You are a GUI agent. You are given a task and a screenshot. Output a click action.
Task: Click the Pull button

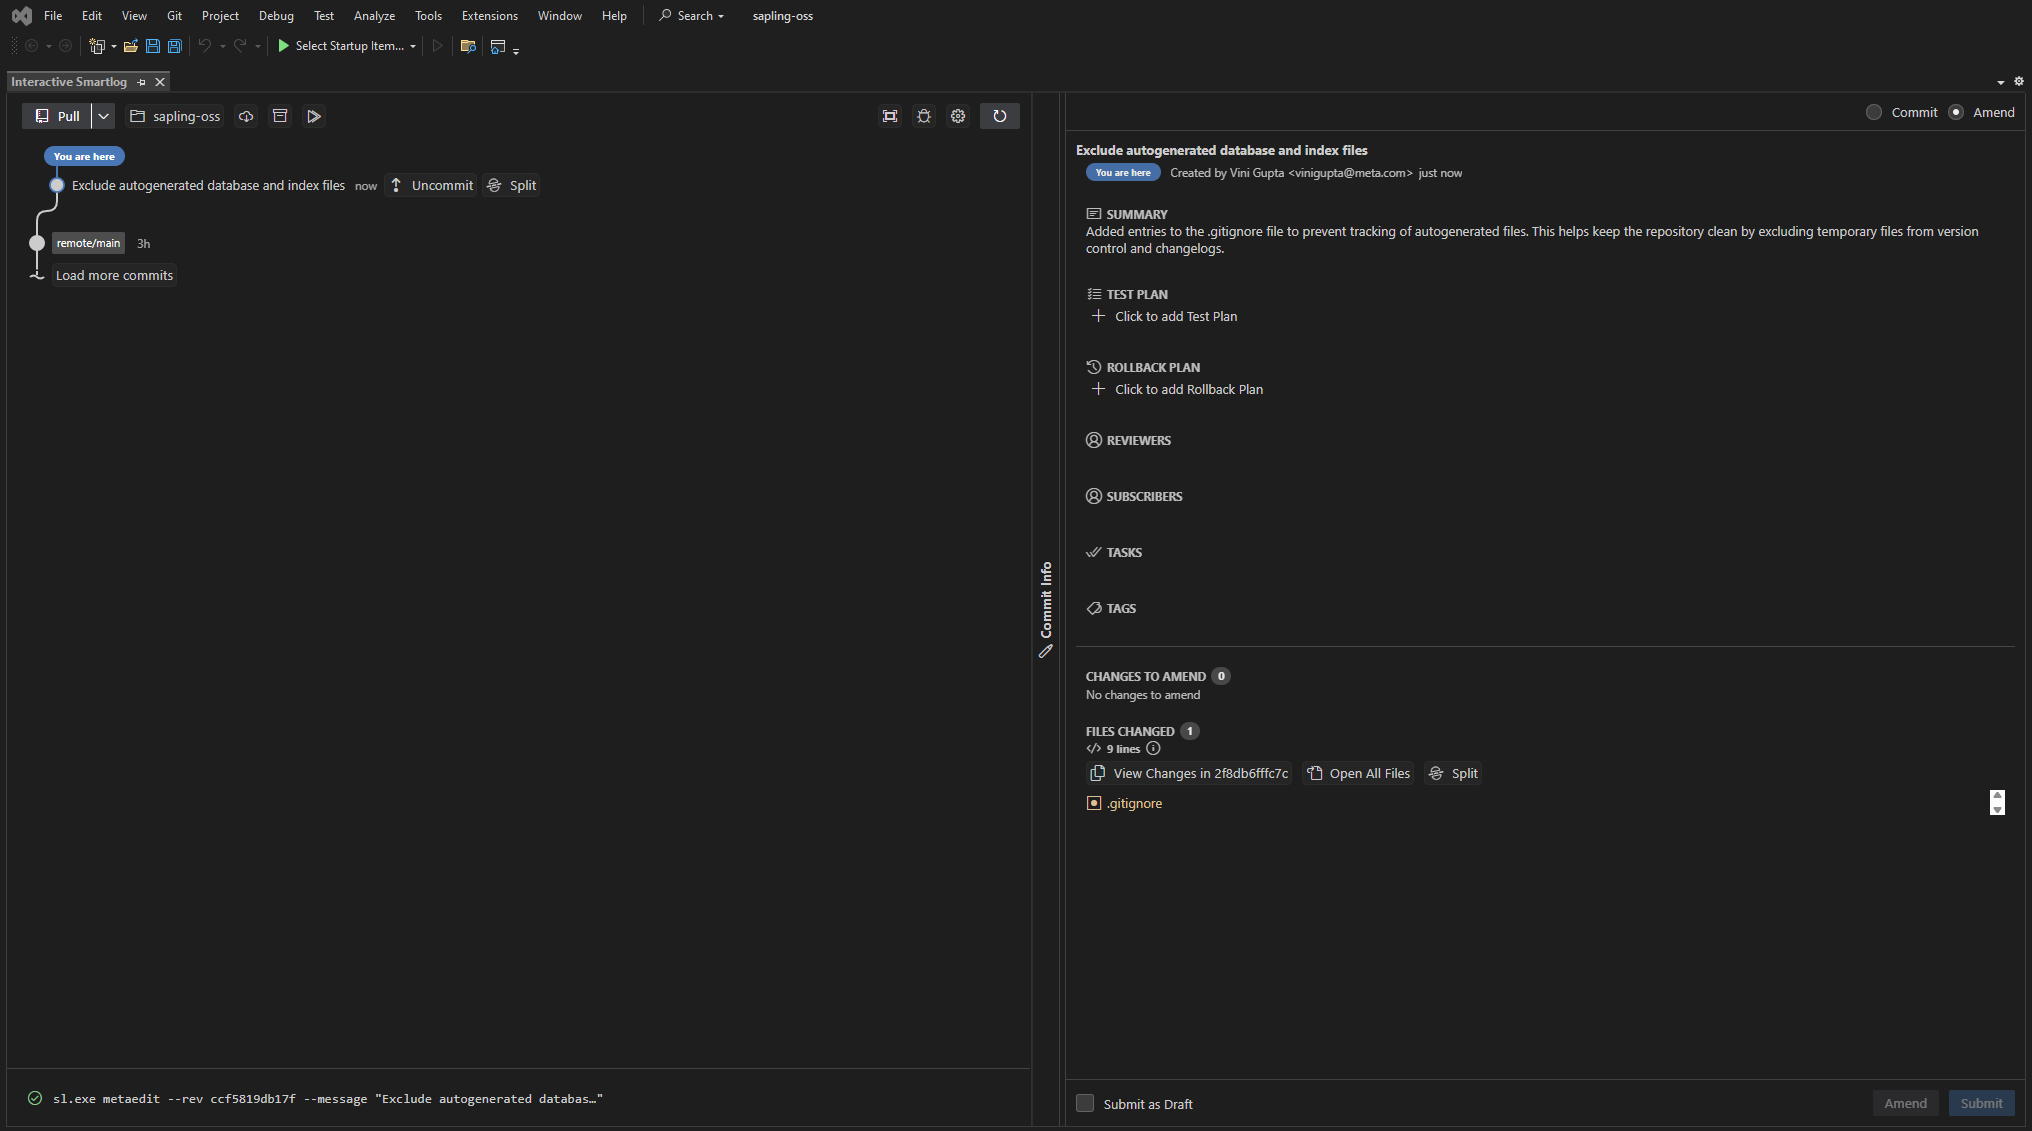pyautogui.click(x=57, y=116)
